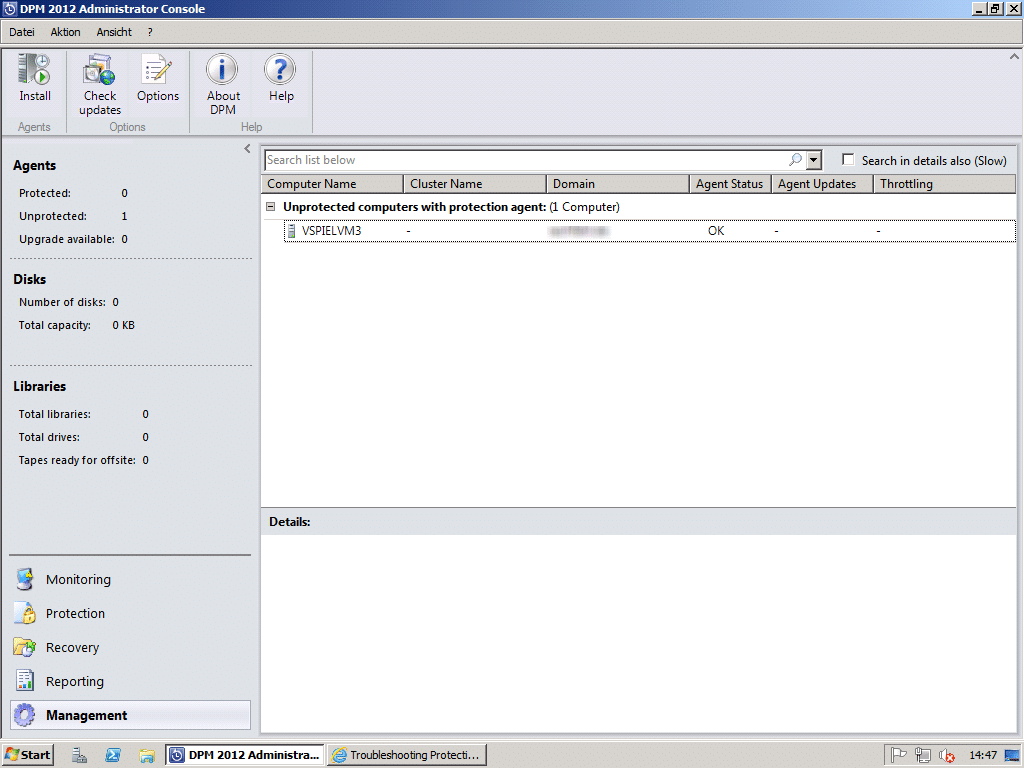
Task: Collapse the Unprotected computers group
Action: 270,206
